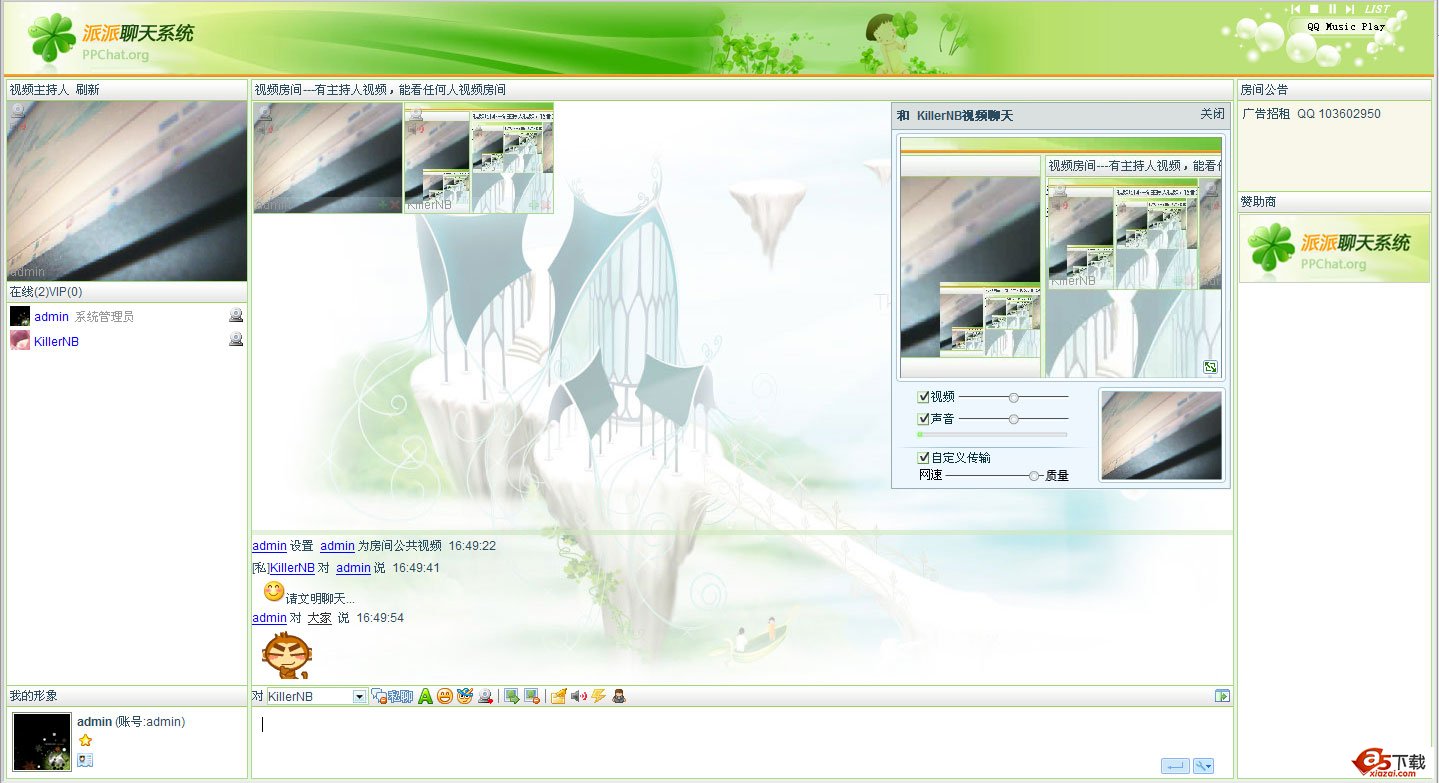Viewport: 1439px width, 783px height.
Task: Open the smiley emoticon picker
Action: coord(445,696)
